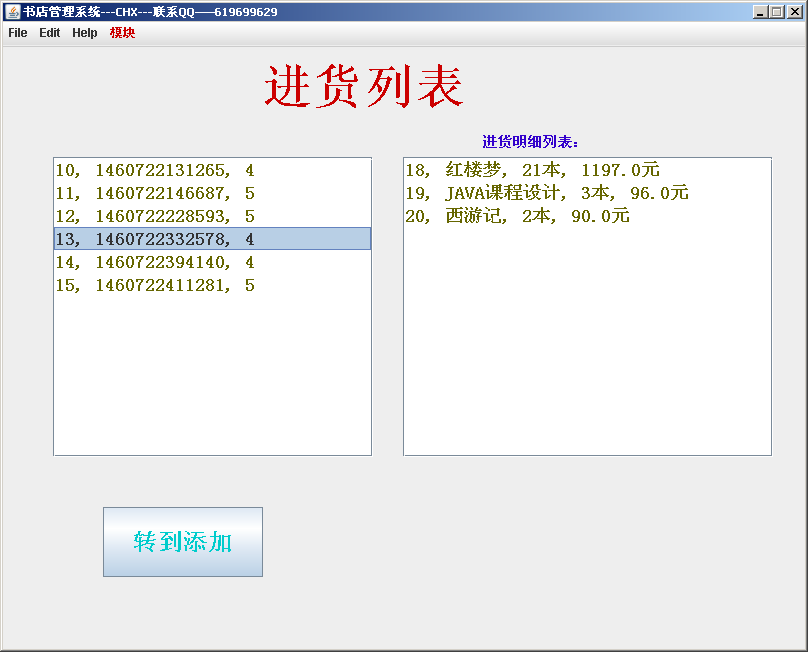This screenshot has height=652, width=808.
Task: Open the 模块 menu
Action: coord(122,33)
